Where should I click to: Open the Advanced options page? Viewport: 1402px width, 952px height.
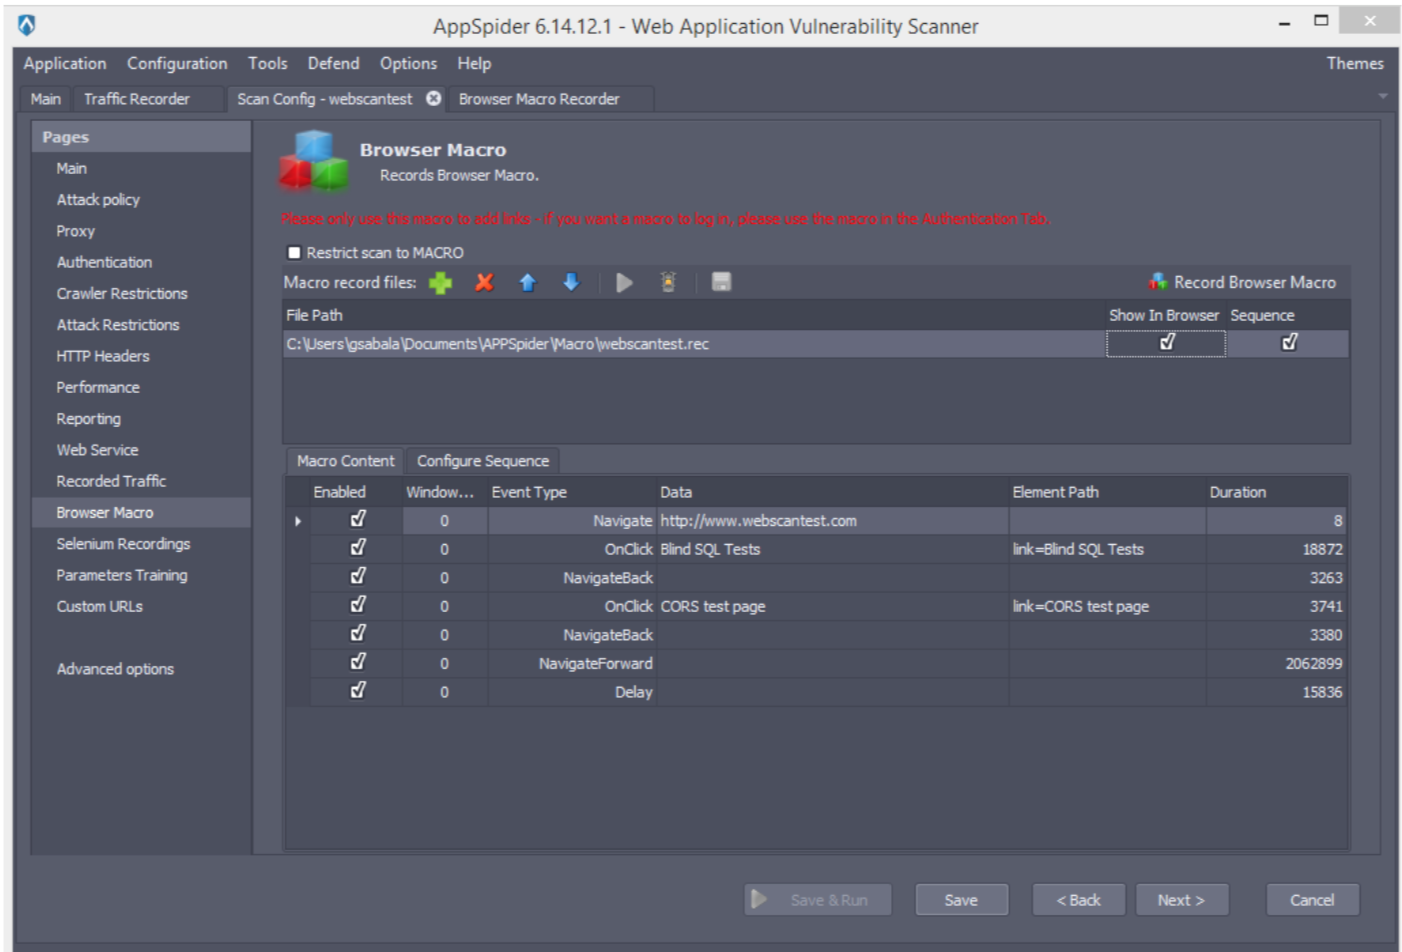tap(115, 669)
